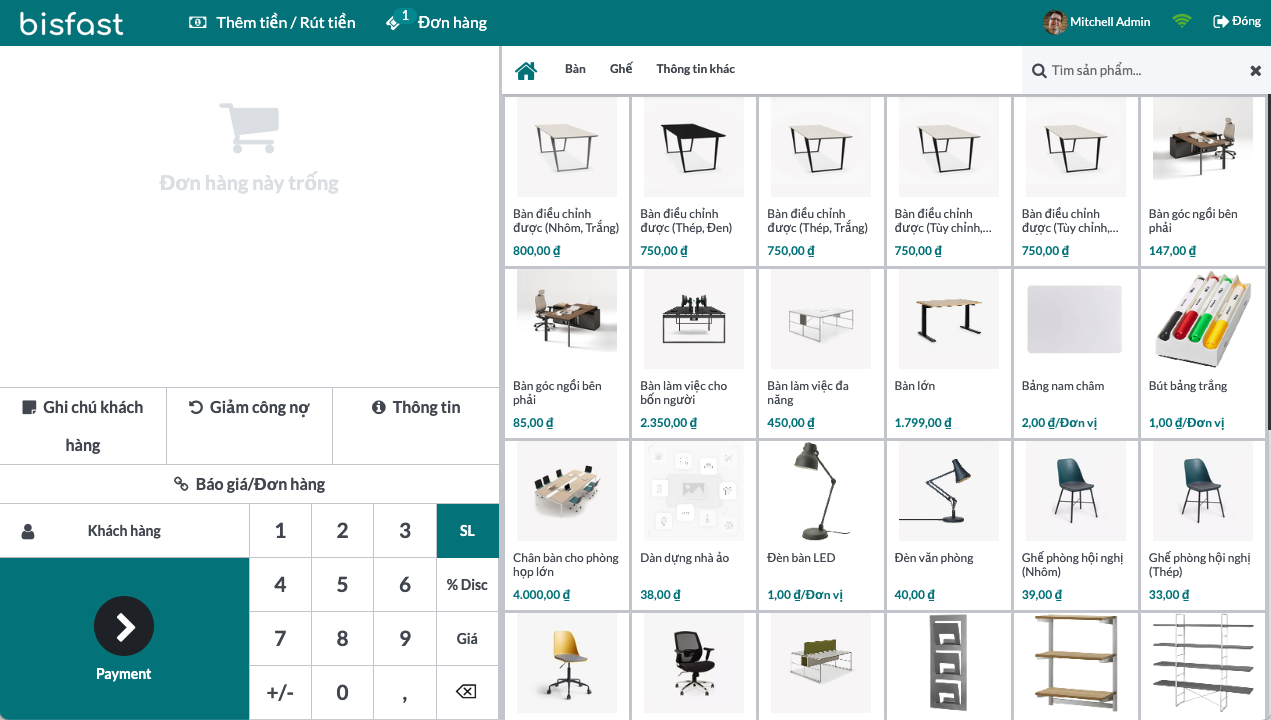
Task: Open Thêm tiền / Rút tiền
Action: pyautogui.click(x=272, y=22)
